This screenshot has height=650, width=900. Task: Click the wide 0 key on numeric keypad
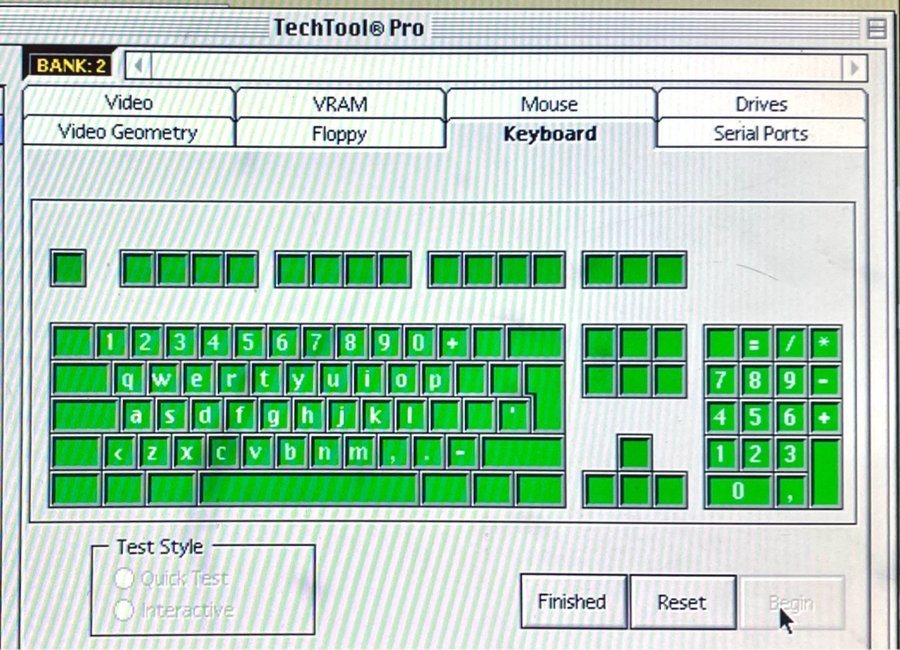pyautogui.click(x=739, y=490)
